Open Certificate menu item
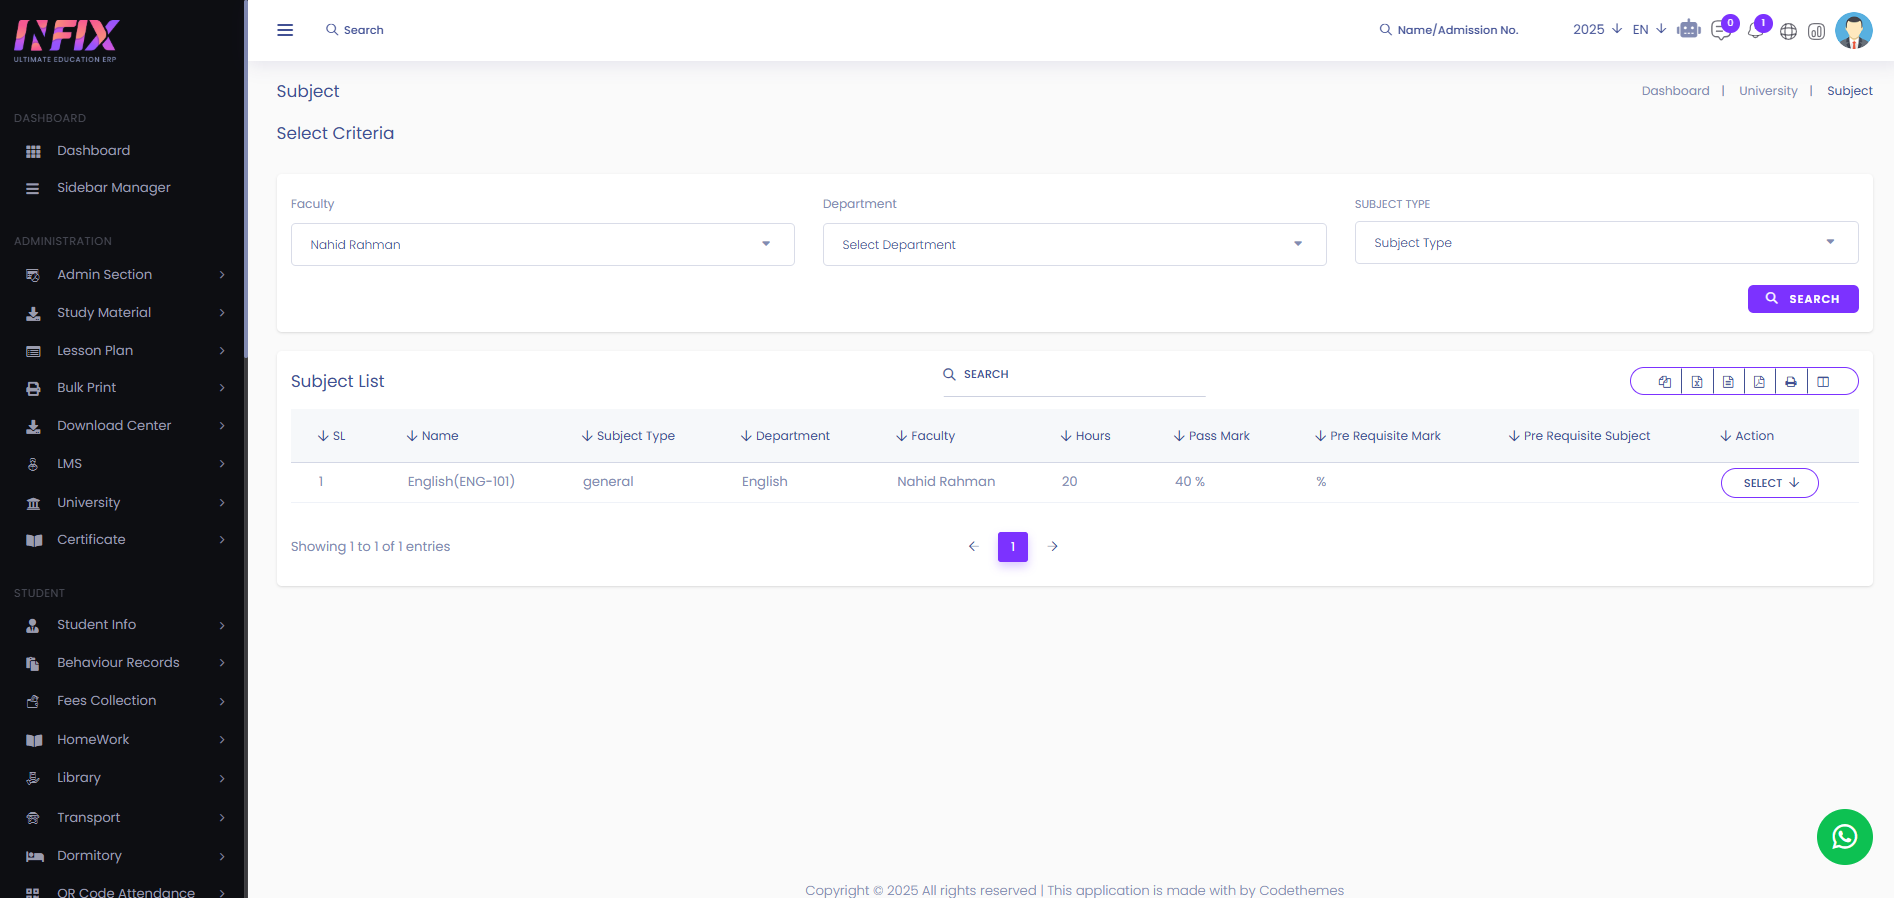 (124, 540)
